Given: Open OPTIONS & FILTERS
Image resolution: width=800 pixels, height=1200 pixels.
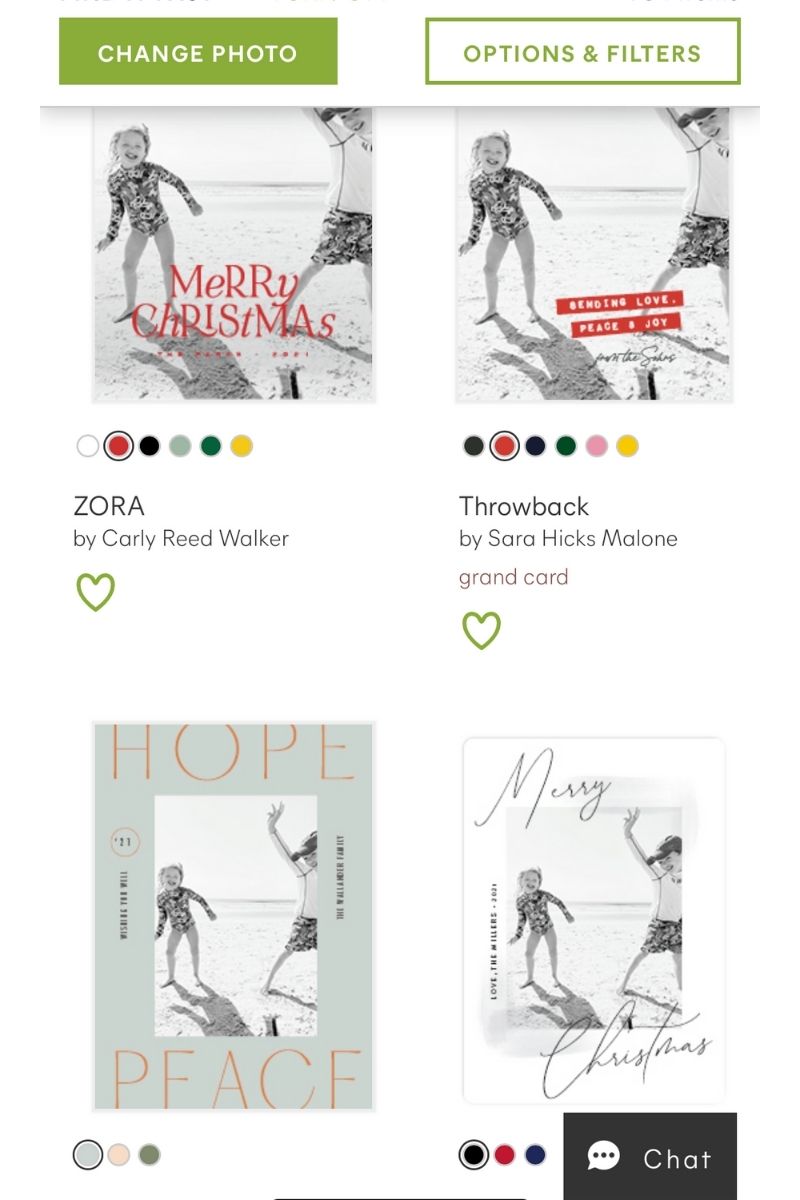Looking at the screenshot, I should (x=582, y=53).
